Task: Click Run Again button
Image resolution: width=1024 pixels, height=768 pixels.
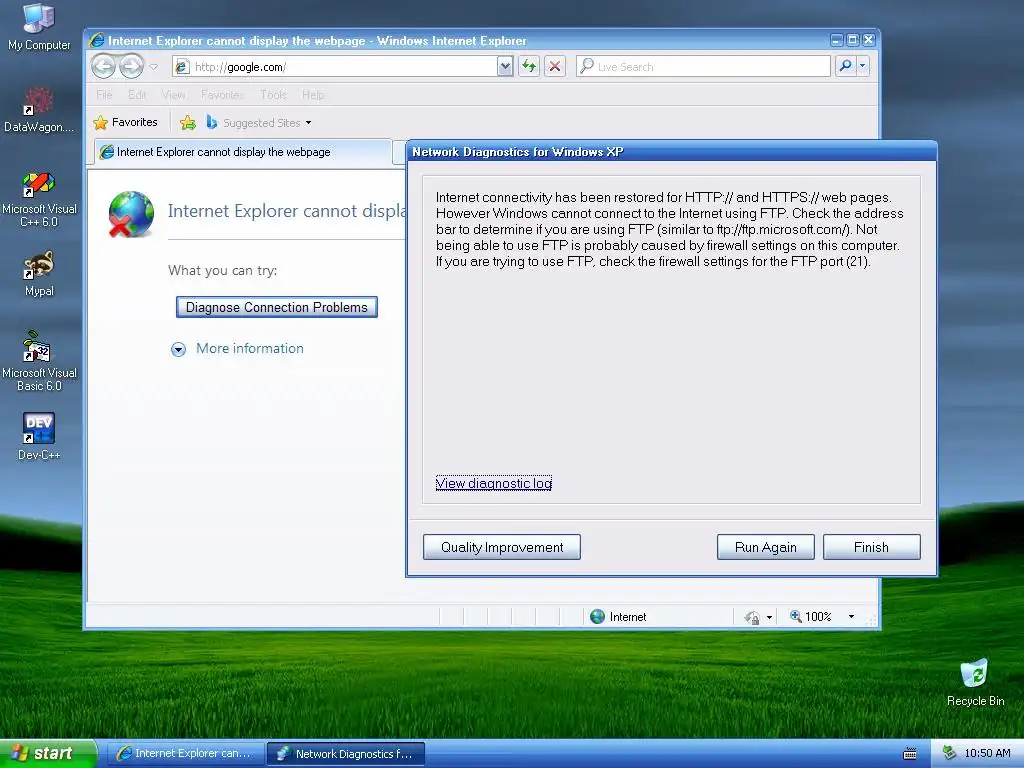Action: tap(765, 547)
